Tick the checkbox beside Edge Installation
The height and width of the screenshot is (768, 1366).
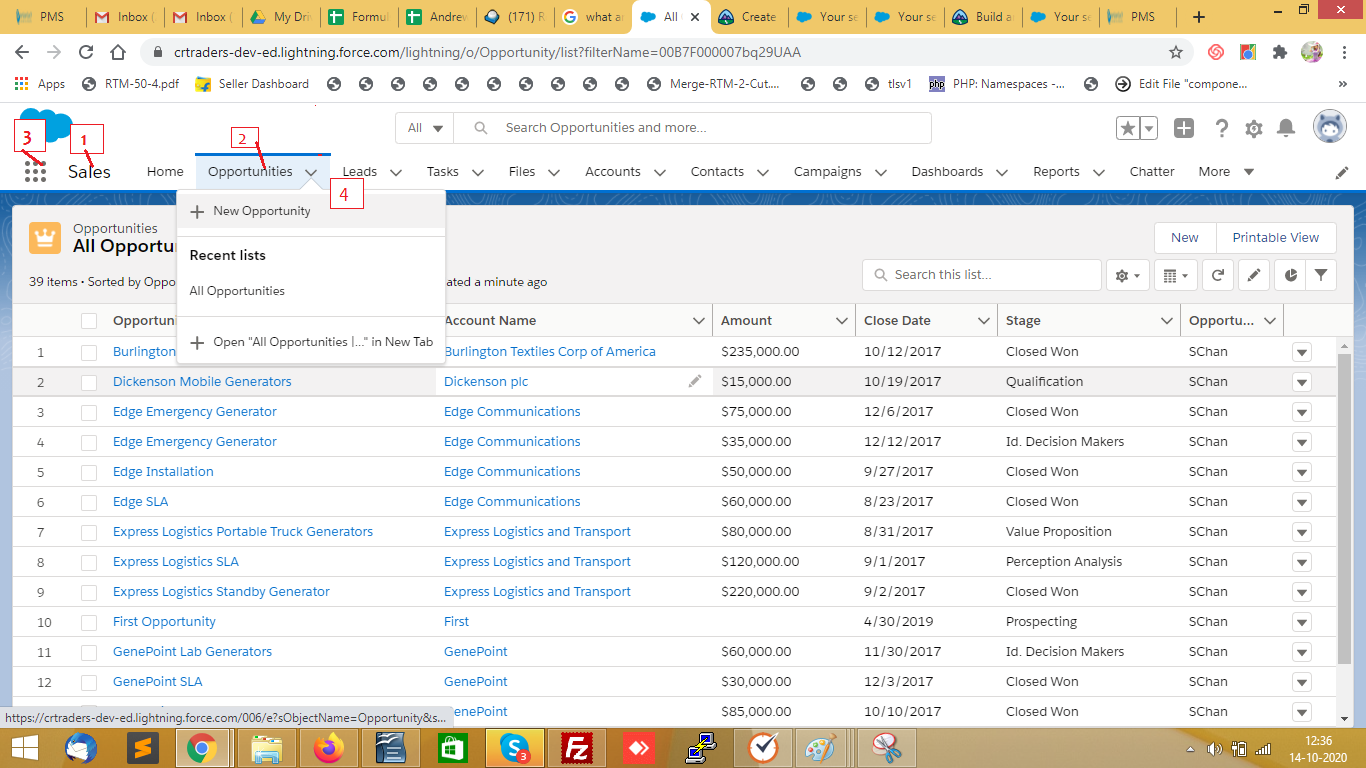click(88, 471)
